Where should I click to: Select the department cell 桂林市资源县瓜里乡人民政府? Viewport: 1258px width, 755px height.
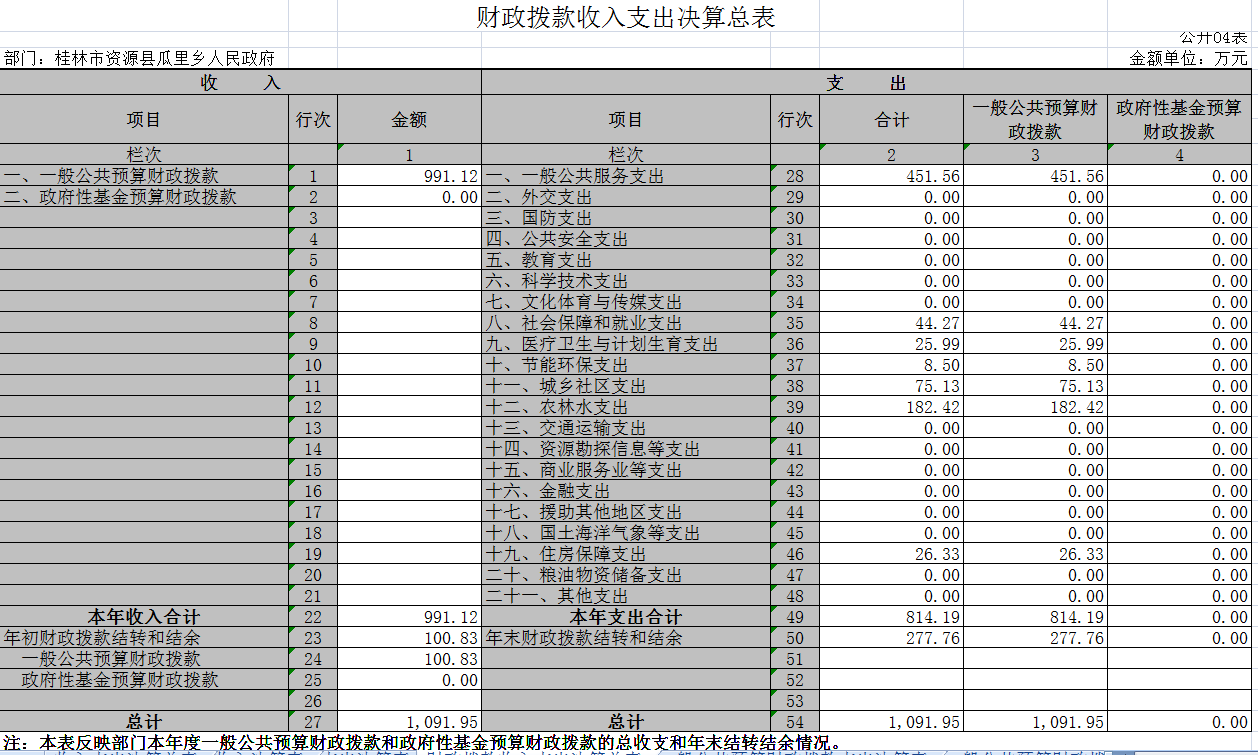(140, 59)
